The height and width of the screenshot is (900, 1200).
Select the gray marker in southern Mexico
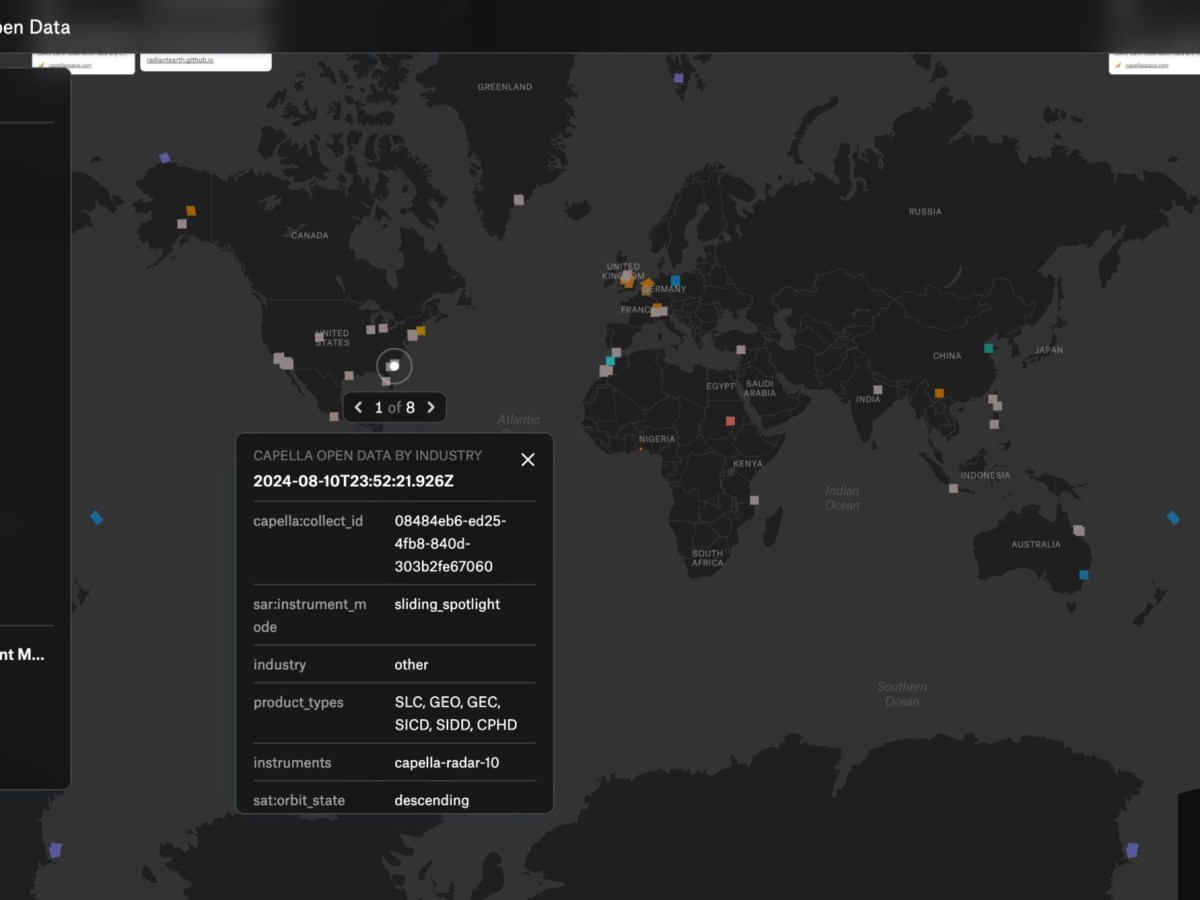pyautogui.click(x=334, y=416)
